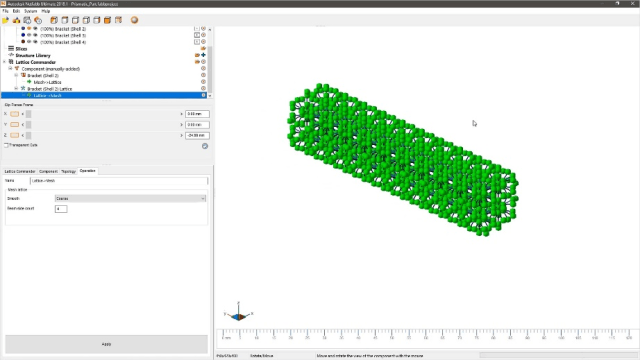This screenshot has width=640, height=360.
Task: Click the Name input field
Action: pos(119,180)
